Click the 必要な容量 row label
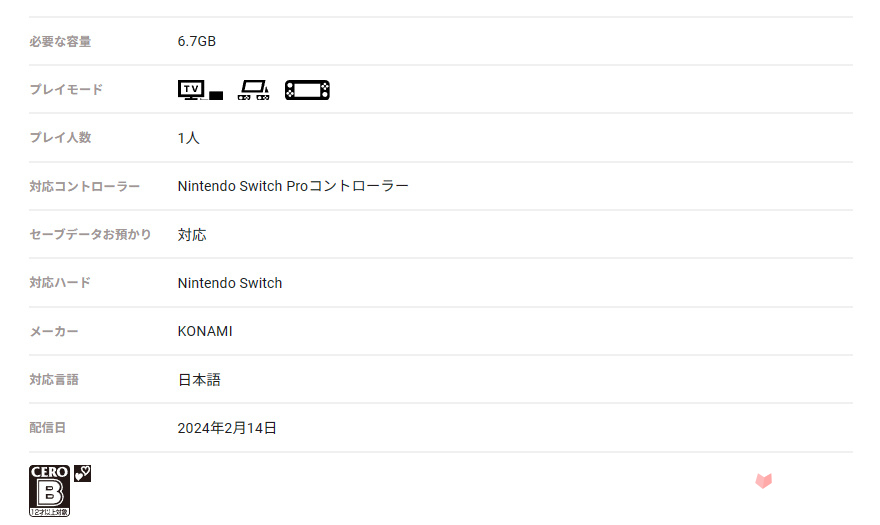 (x=60, y=42)
